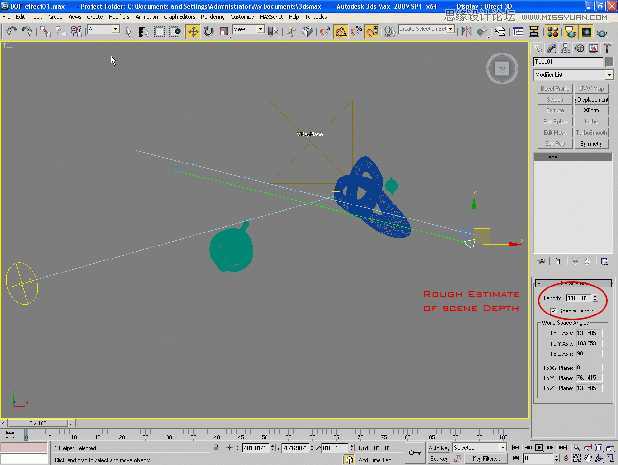
Task: Switch to the Motion command panel tab
Action: 579,48
